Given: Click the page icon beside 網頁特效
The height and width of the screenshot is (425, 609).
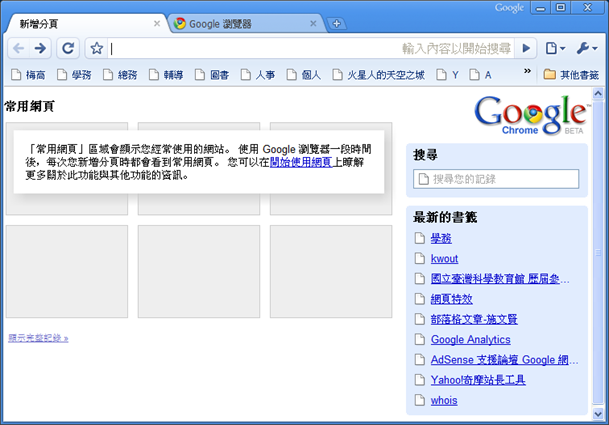Looking at the screenshot, I should click(x=419, y=299).
